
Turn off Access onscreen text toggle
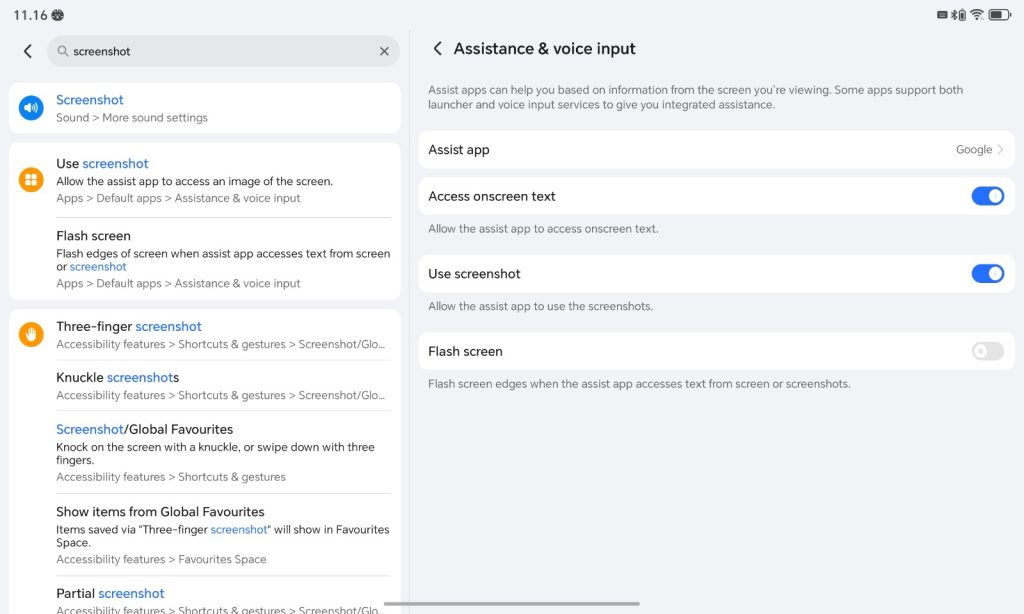(x=987, y=196)
